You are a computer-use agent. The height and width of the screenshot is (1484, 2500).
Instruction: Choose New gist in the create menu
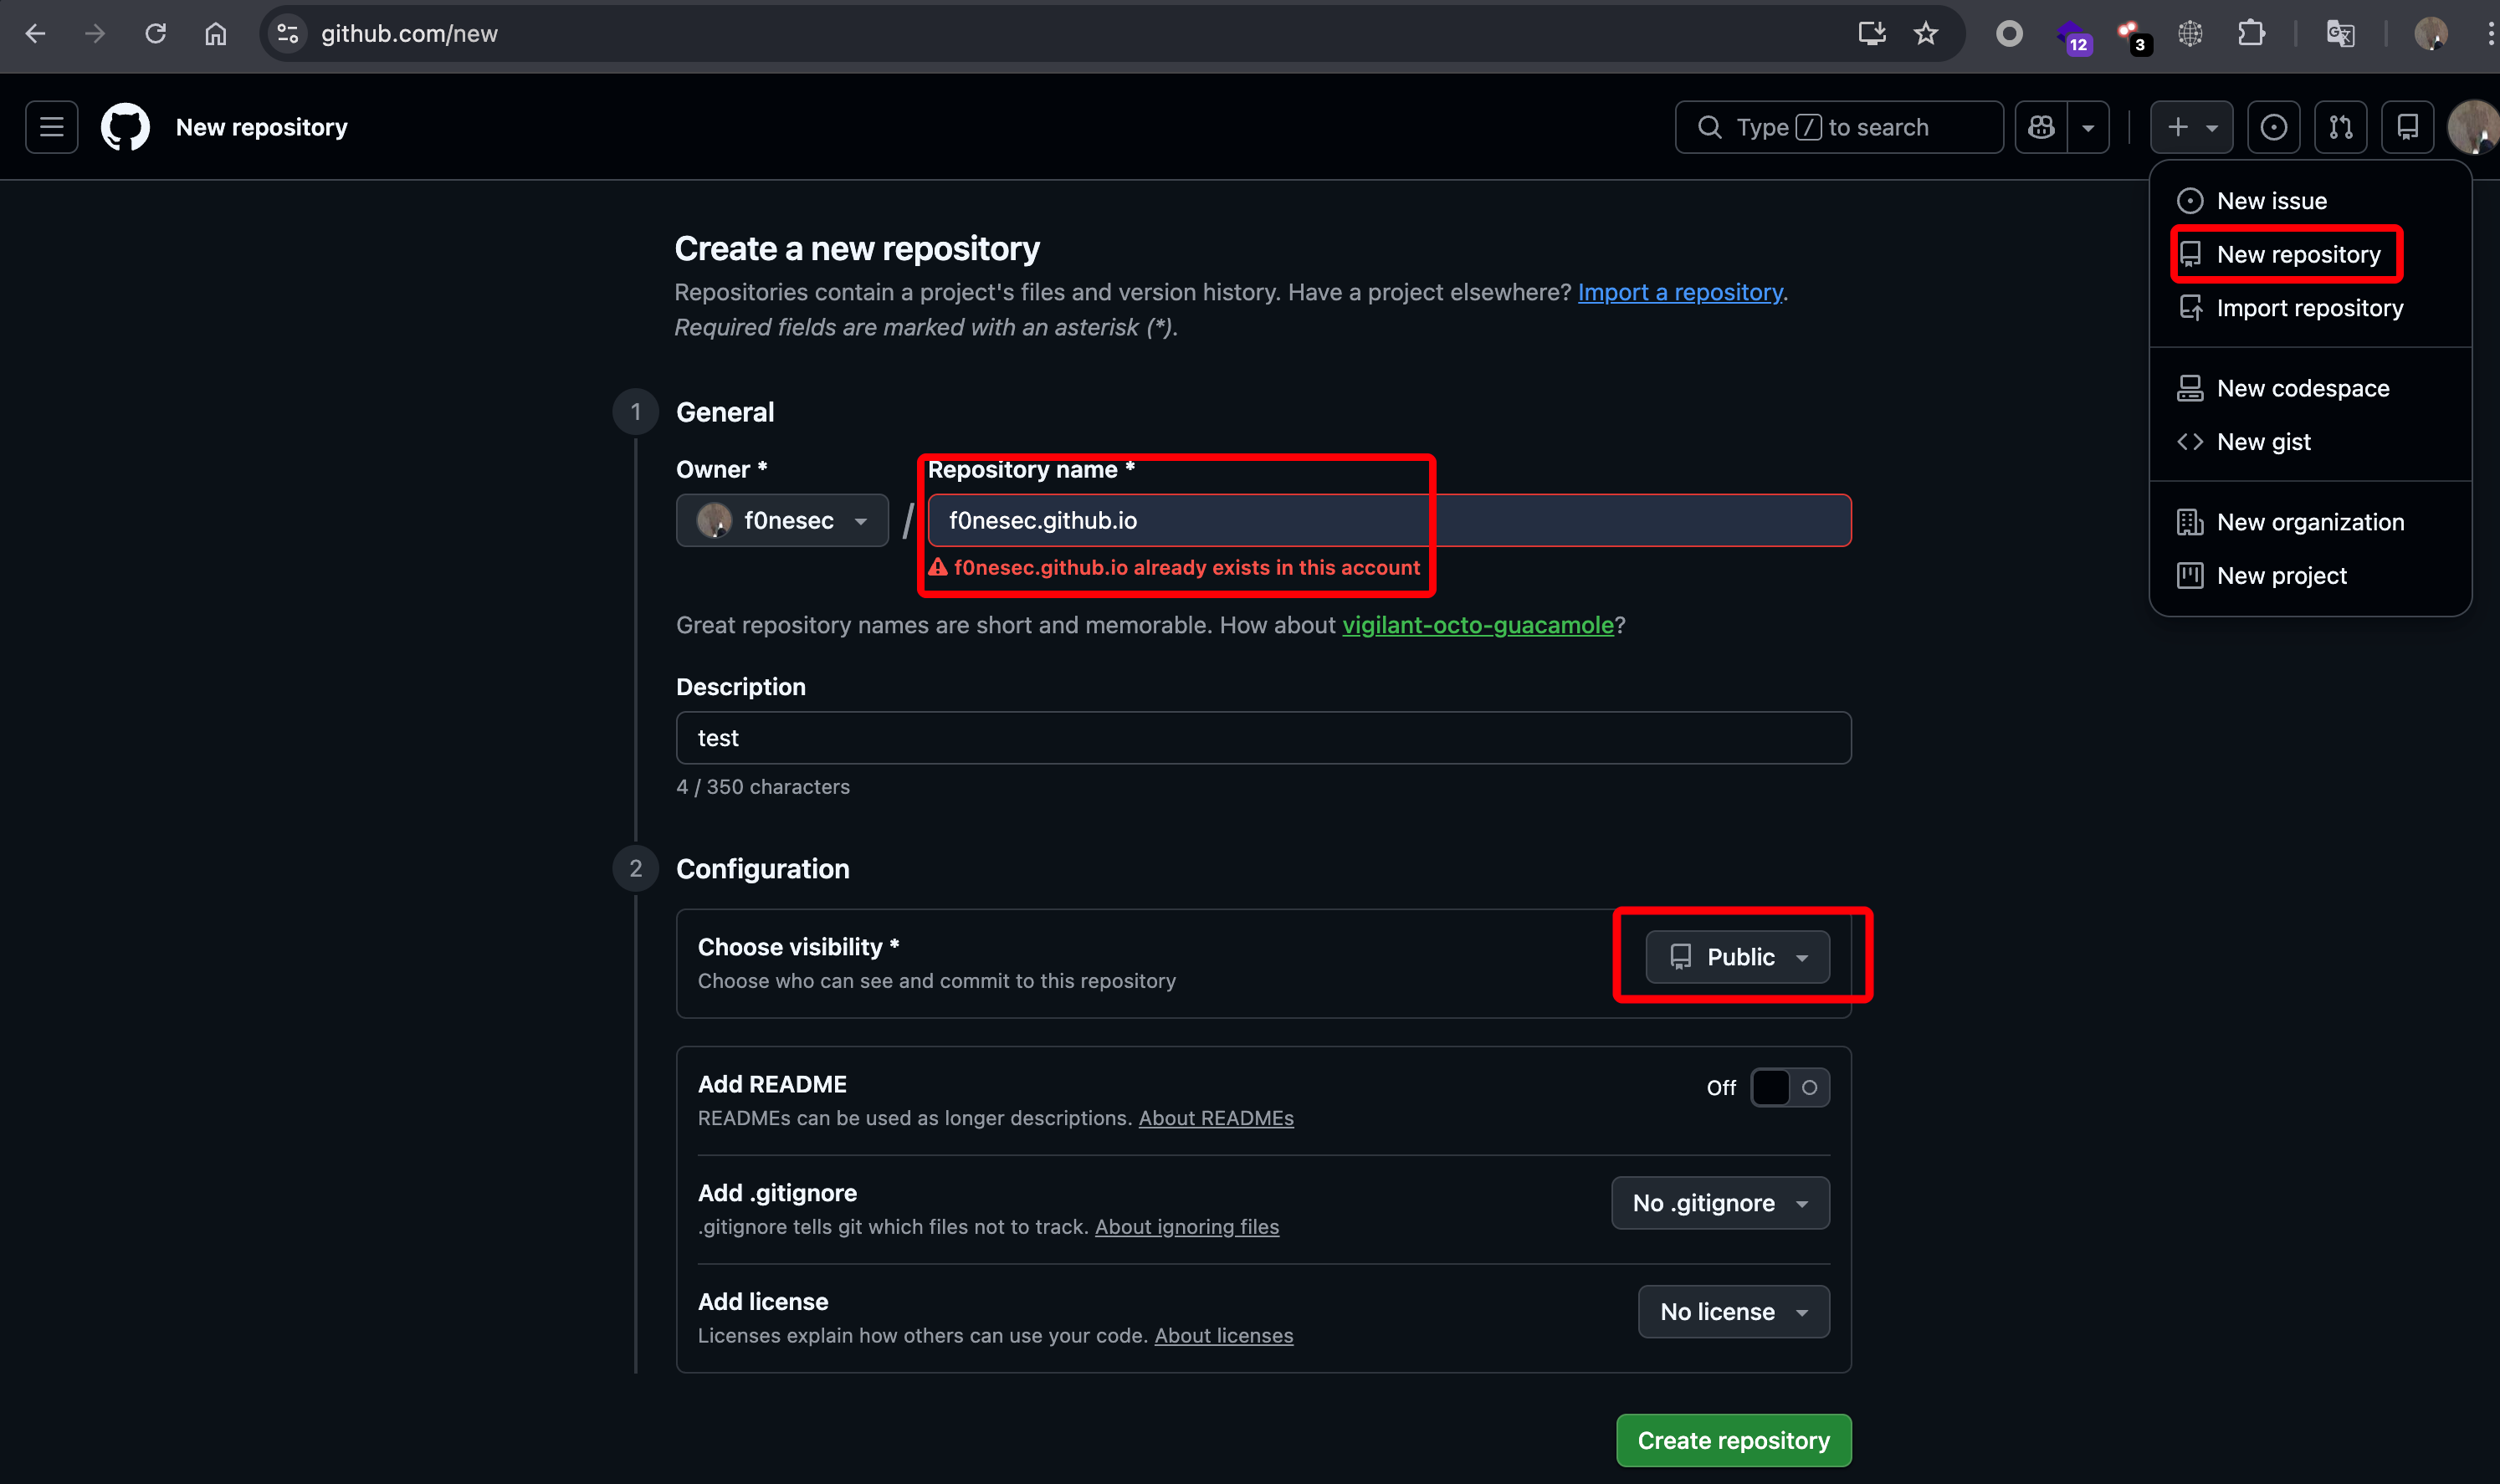(2263, 441)
